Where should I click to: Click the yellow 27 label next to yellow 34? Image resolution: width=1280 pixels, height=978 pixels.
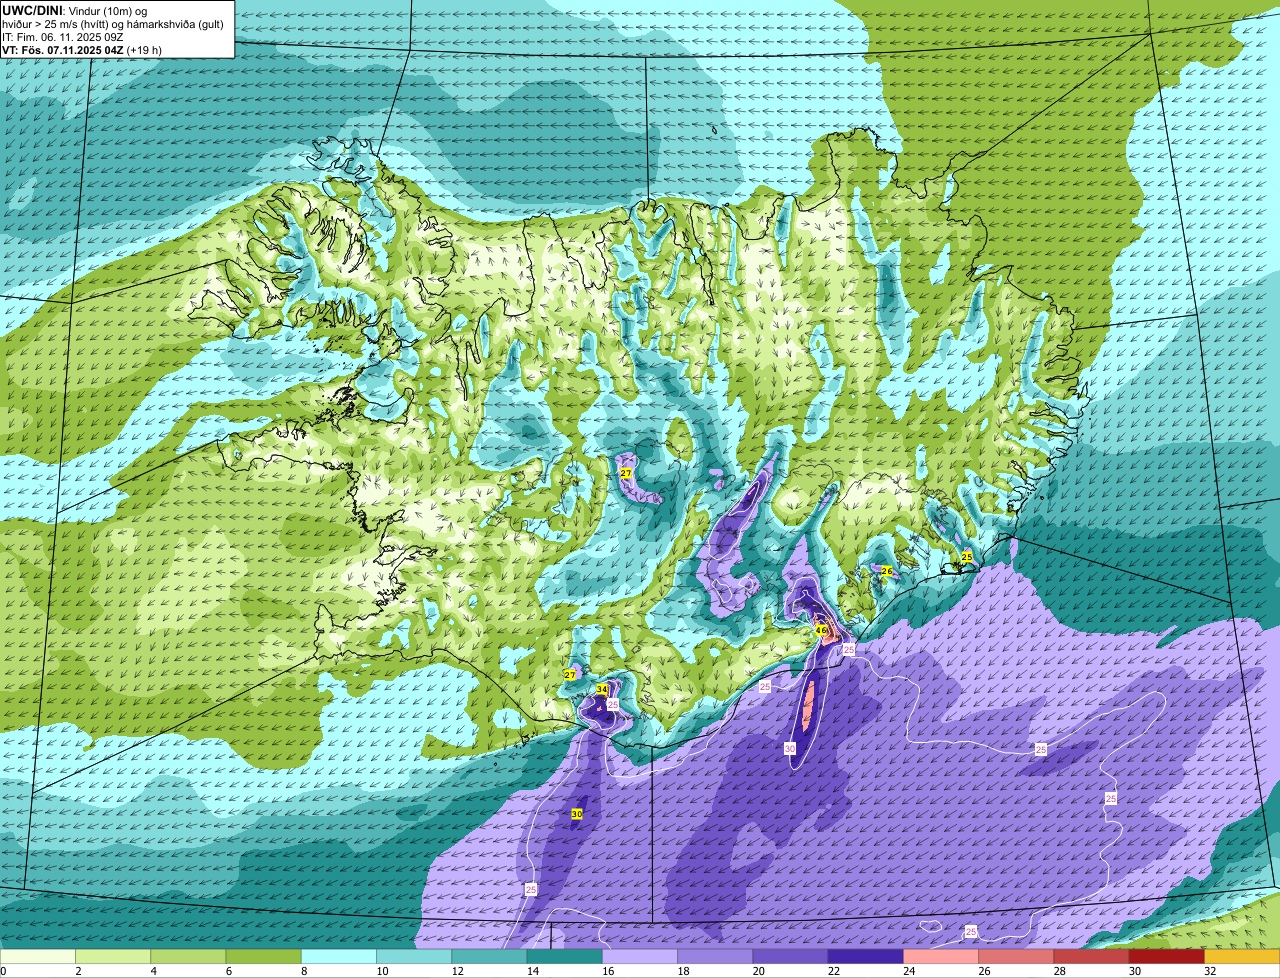coord(570,676)
